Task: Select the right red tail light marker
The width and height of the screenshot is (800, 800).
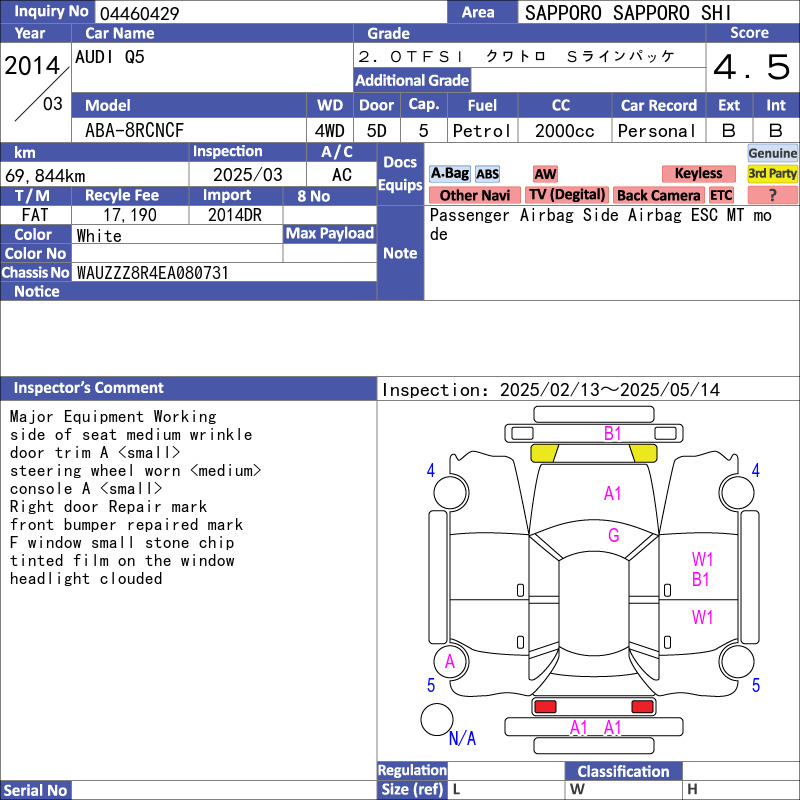Action: [642, 707]
